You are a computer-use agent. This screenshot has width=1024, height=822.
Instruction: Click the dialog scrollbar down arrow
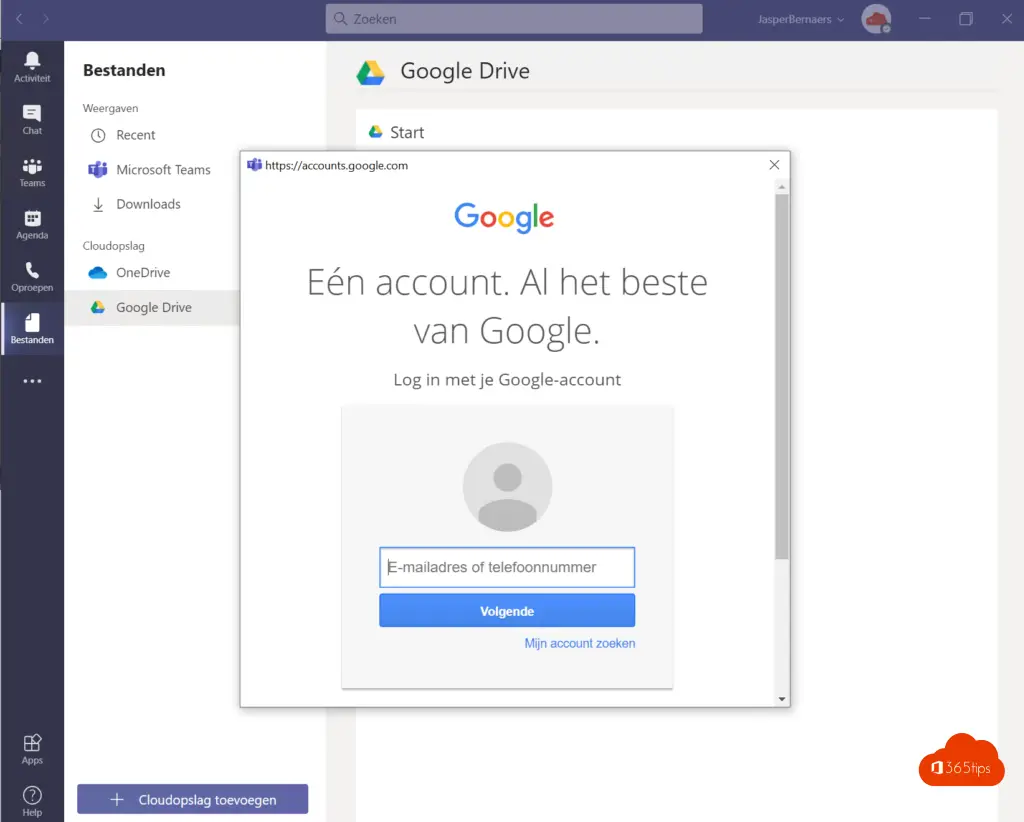pyautogui.click(x=782, y=699)
